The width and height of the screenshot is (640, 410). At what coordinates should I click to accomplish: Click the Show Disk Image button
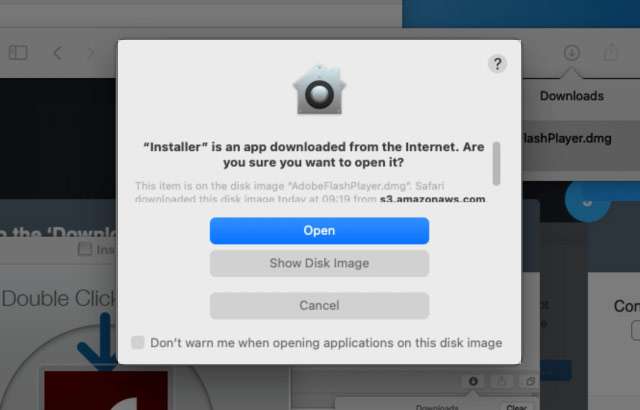[319, 263]
